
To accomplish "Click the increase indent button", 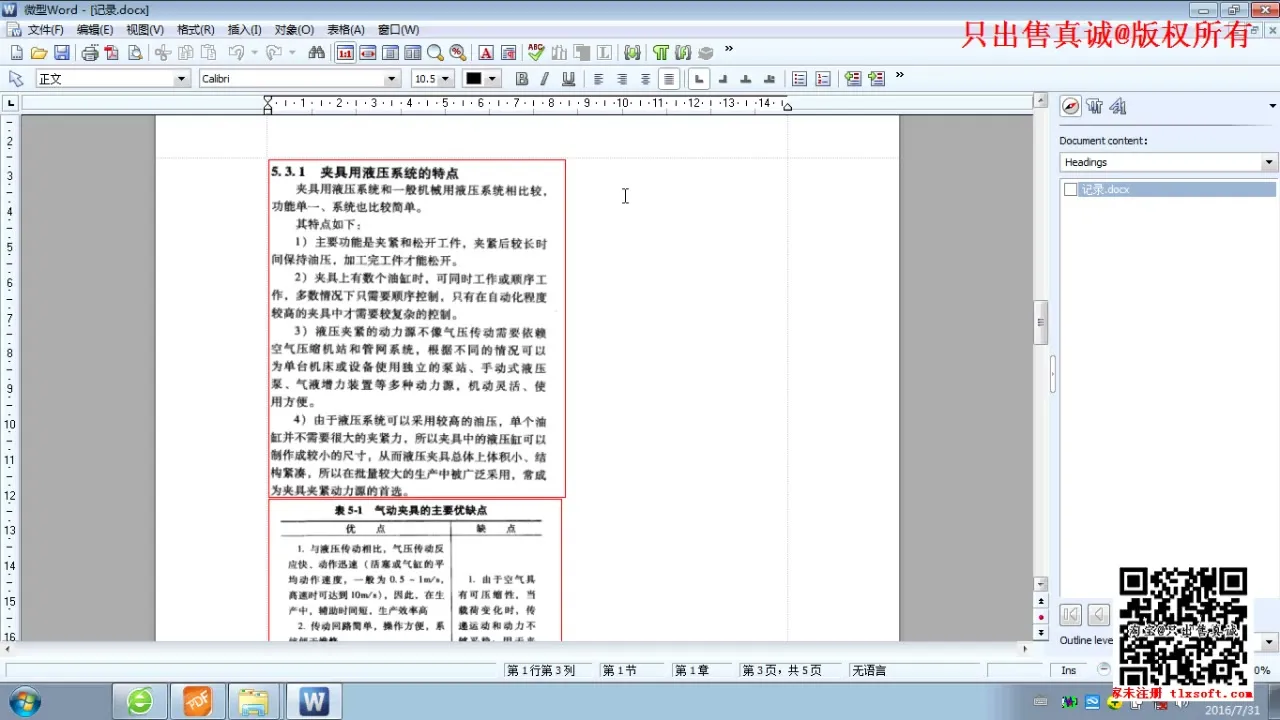I will point(876,78).
